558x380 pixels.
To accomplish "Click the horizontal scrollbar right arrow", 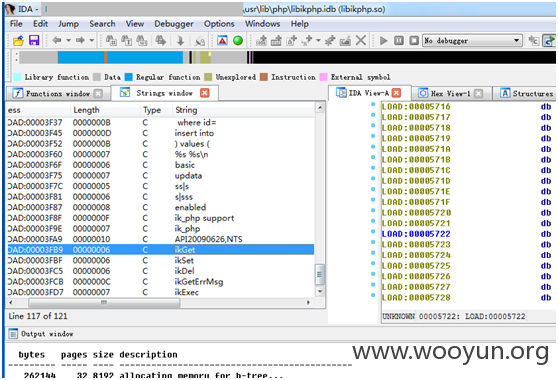I will pyautogui.click(x=308, y=302).
